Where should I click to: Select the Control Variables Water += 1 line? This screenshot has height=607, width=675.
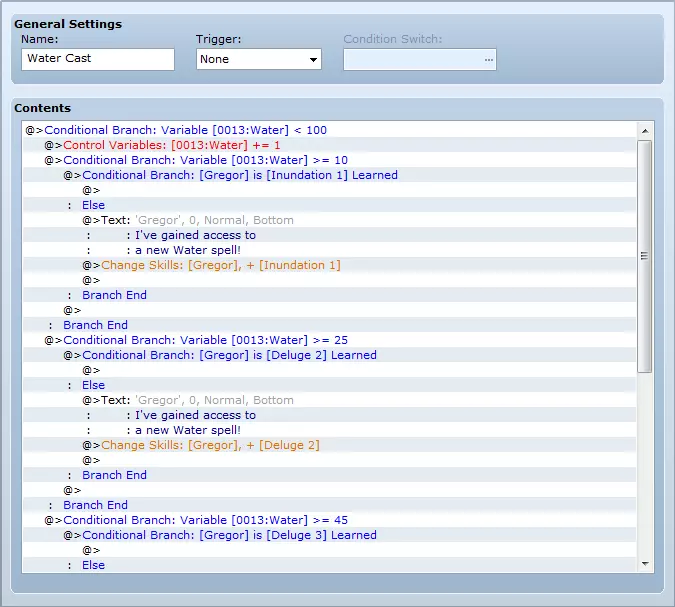click(330, 145)
